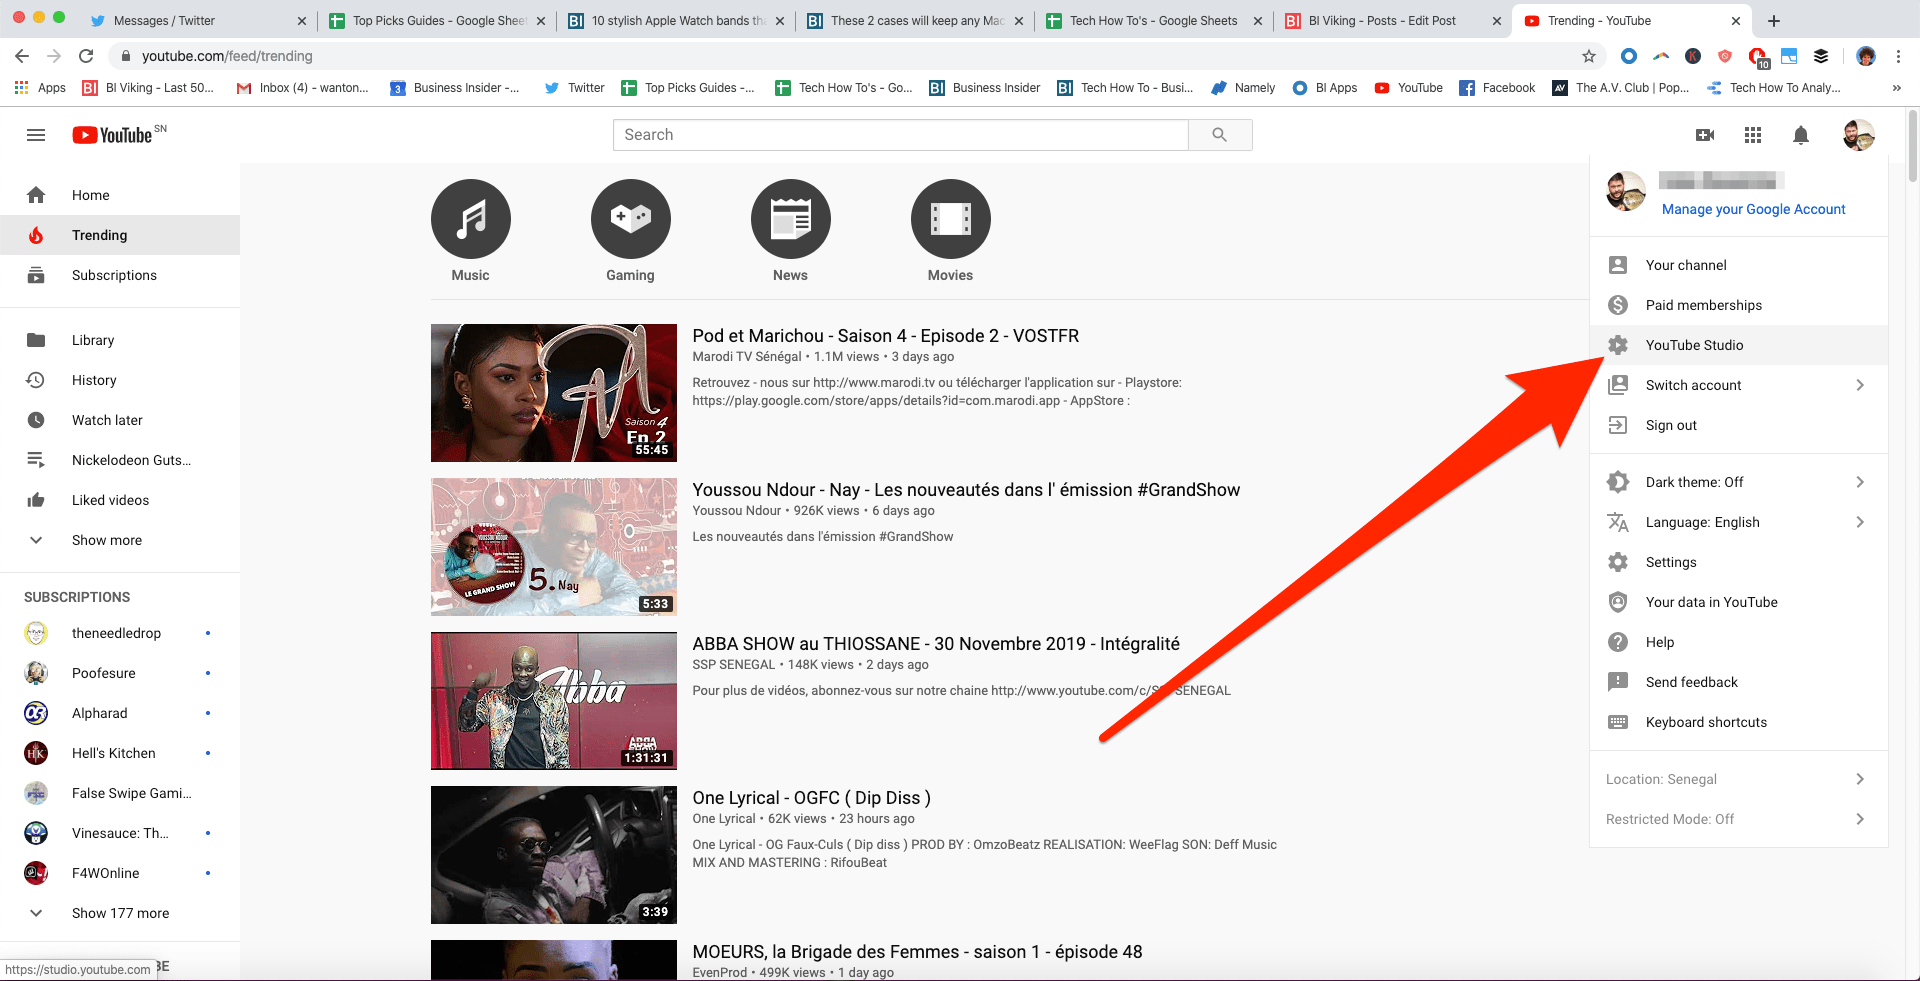Open the Gaming trending category
This screenshot has height=981, width=1920.
point(630,218)
